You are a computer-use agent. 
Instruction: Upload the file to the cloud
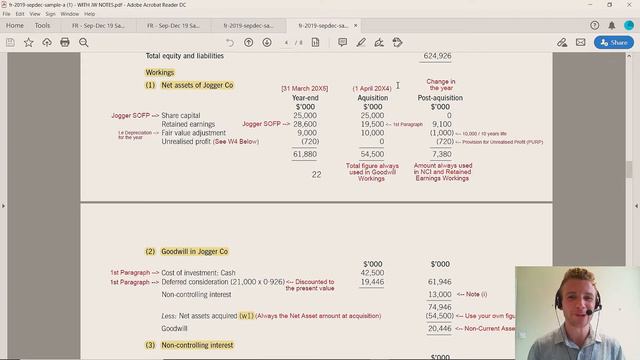(47, 42)
